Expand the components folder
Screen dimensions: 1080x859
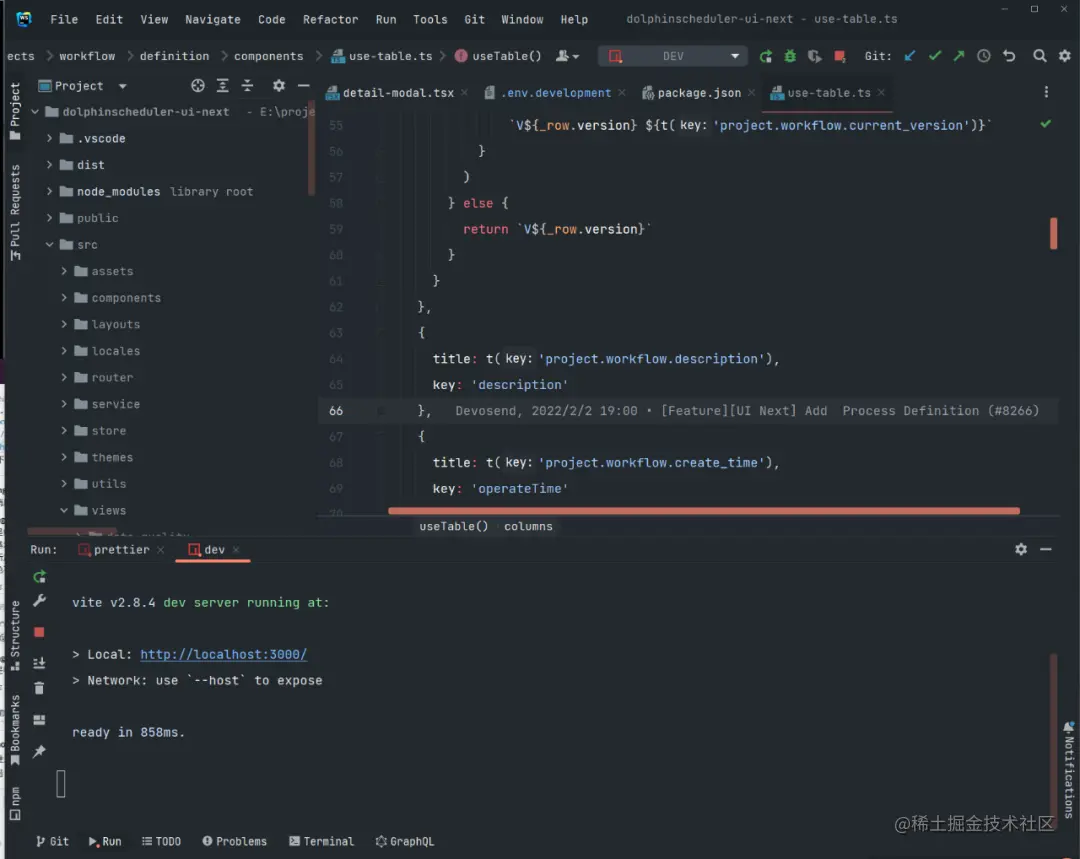click(x=64, y=298)
